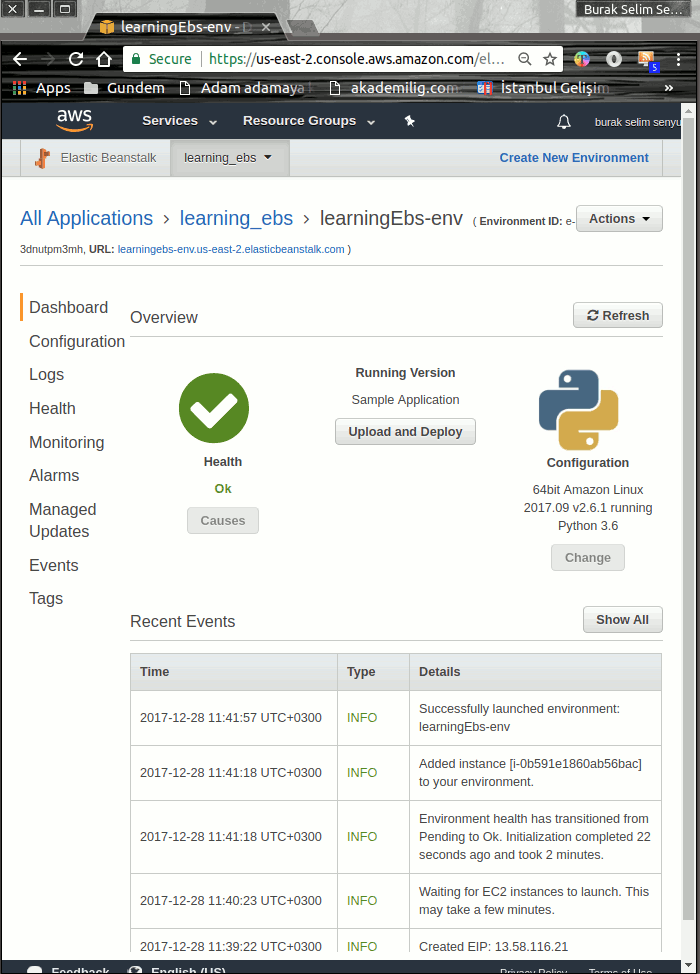This screenshot has width=700, height=974.
Task: Click the AWS logo home icon
Action: click(74, 121)
